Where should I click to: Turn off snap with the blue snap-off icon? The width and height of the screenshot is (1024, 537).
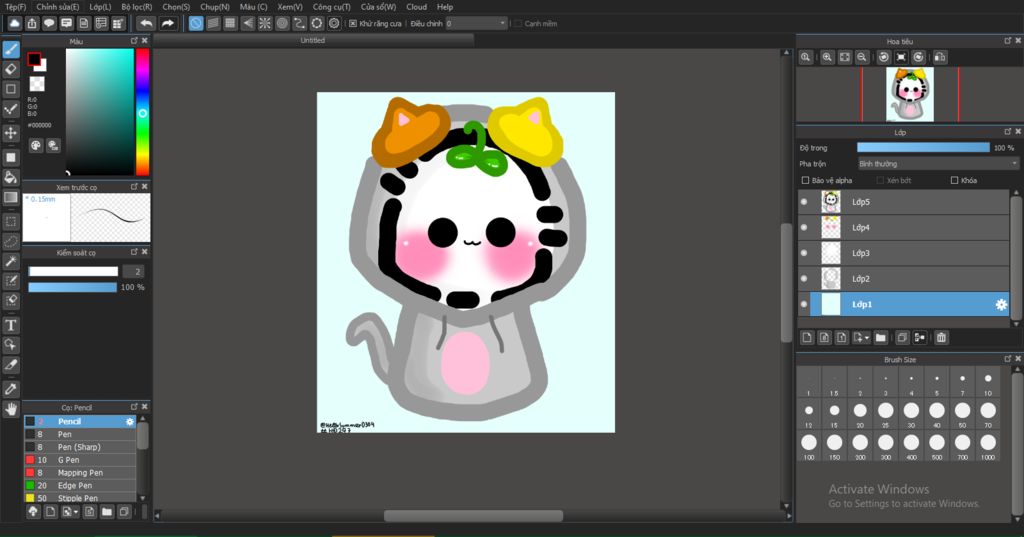[195, 24]
